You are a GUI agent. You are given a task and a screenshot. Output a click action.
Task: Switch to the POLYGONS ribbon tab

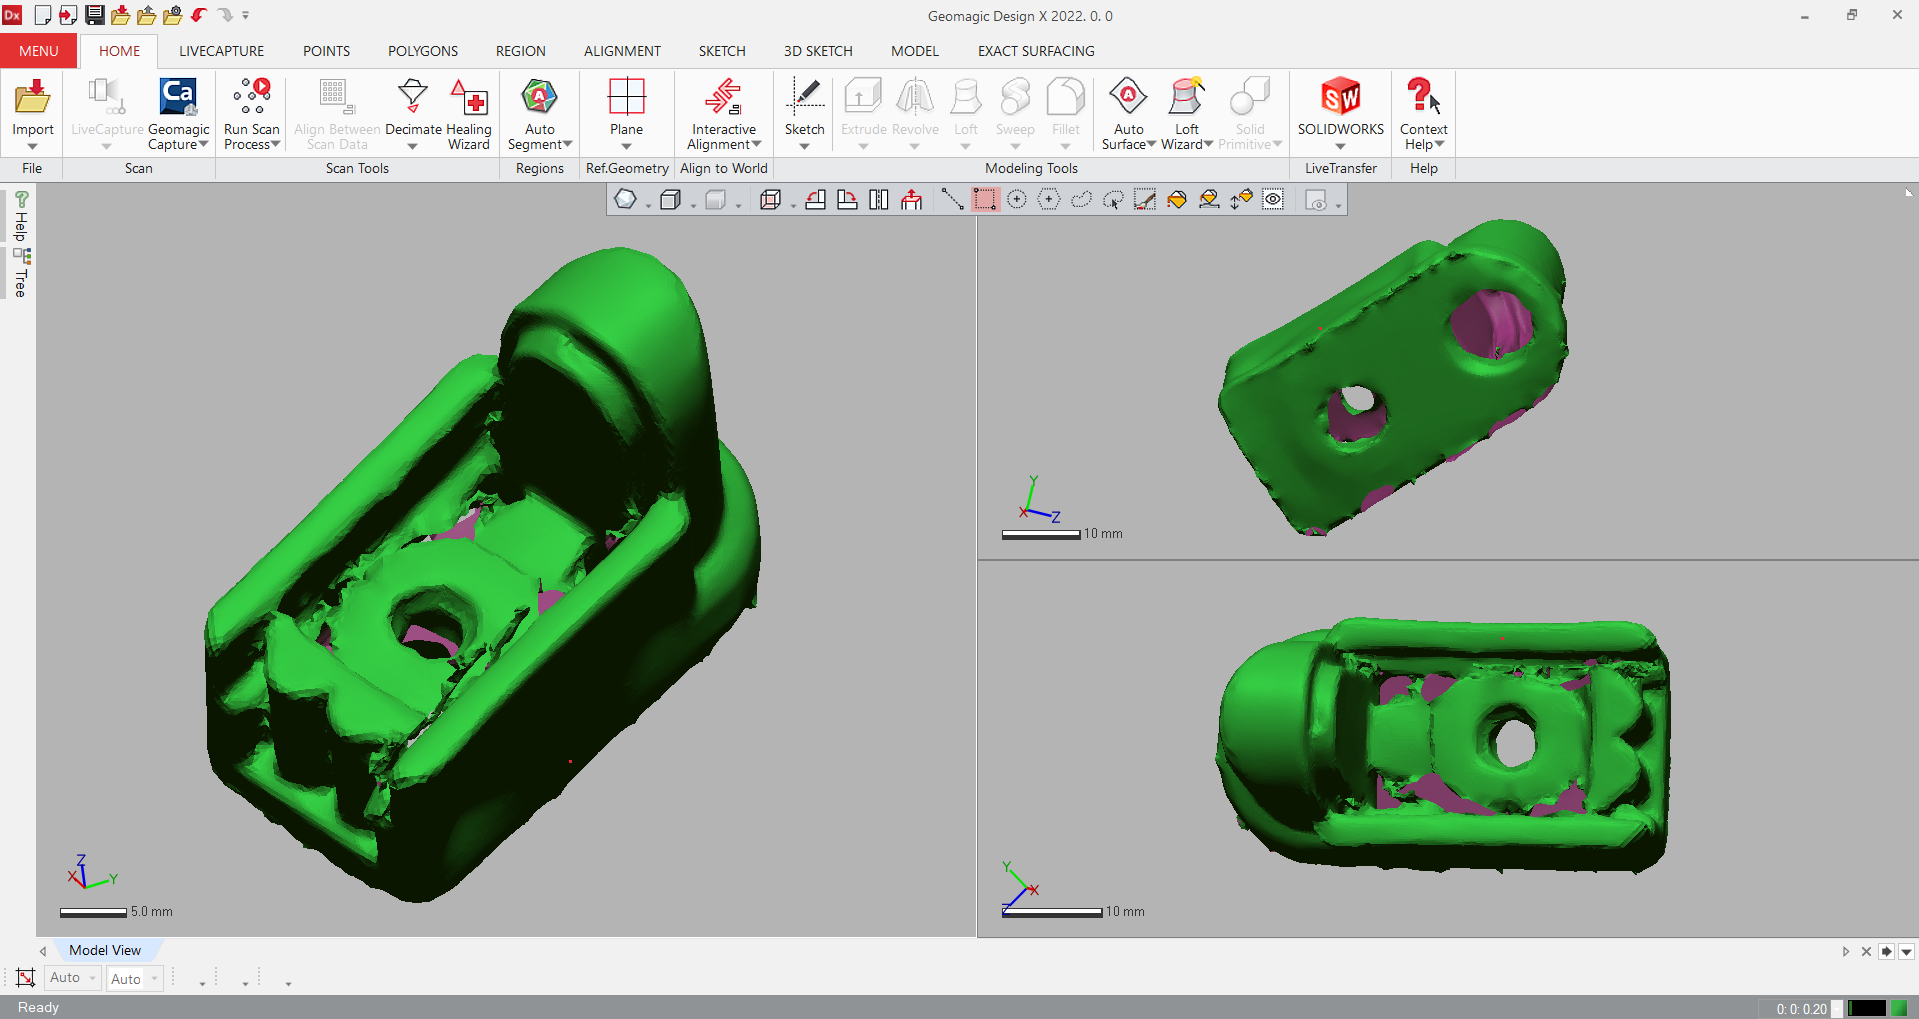422,51
